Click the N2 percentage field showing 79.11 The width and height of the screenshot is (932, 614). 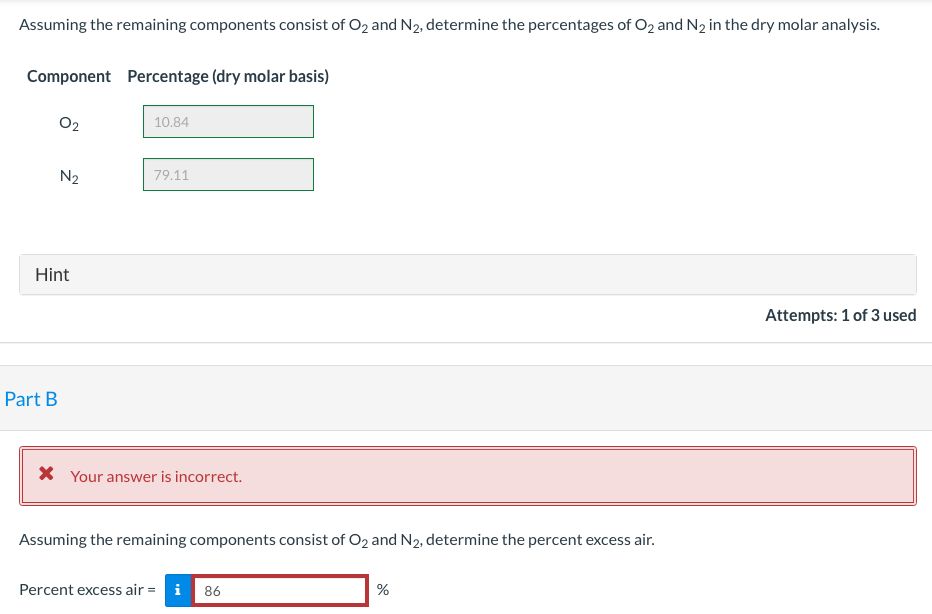[228, 175]
